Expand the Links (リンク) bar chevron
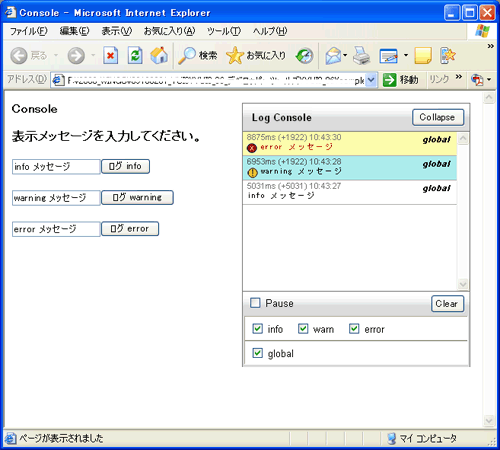This screenshot has height=450, width=500. pyautogui.click(x=459, y=77)
